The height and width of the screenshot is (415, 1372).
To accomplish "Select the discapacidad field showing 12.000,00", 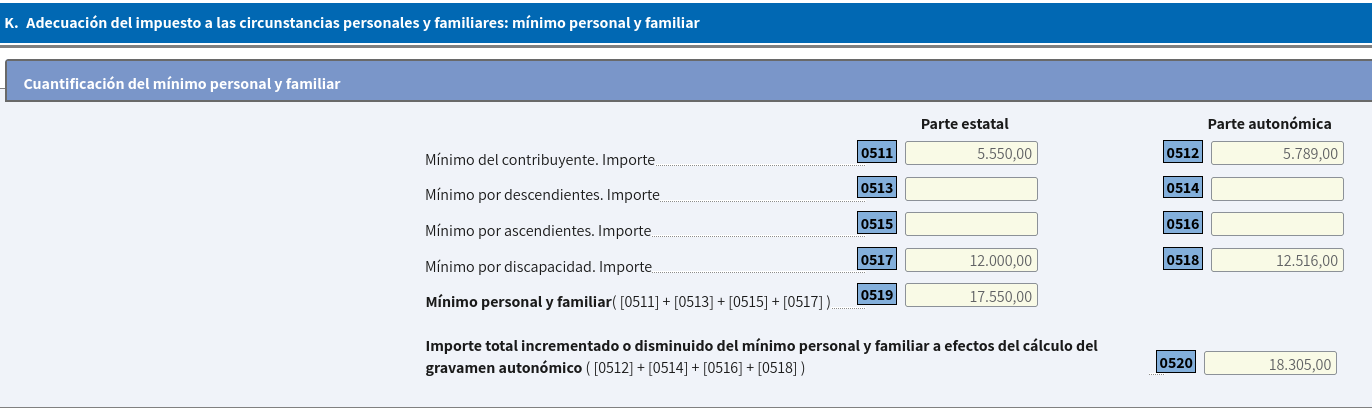I will (971, 260).
